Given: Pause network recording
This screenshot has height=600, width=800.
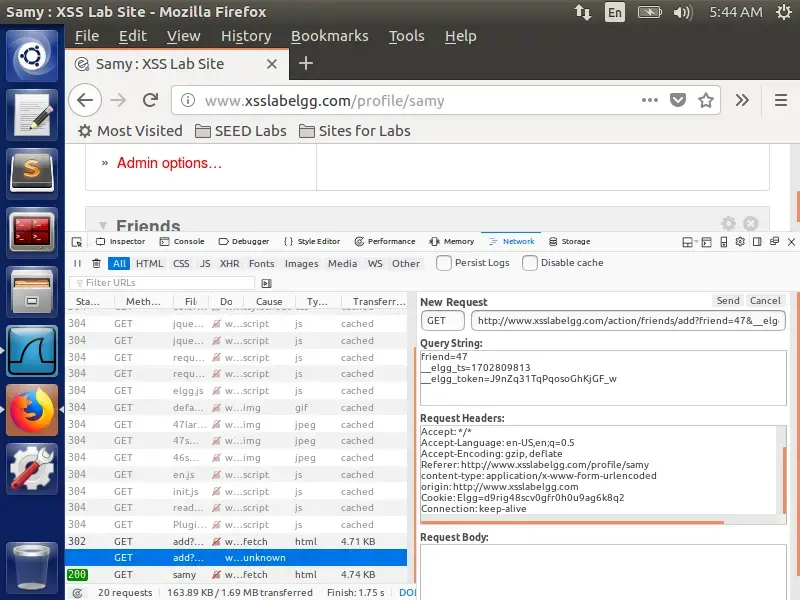Looking at the screenshot, I should coord(77,263).
